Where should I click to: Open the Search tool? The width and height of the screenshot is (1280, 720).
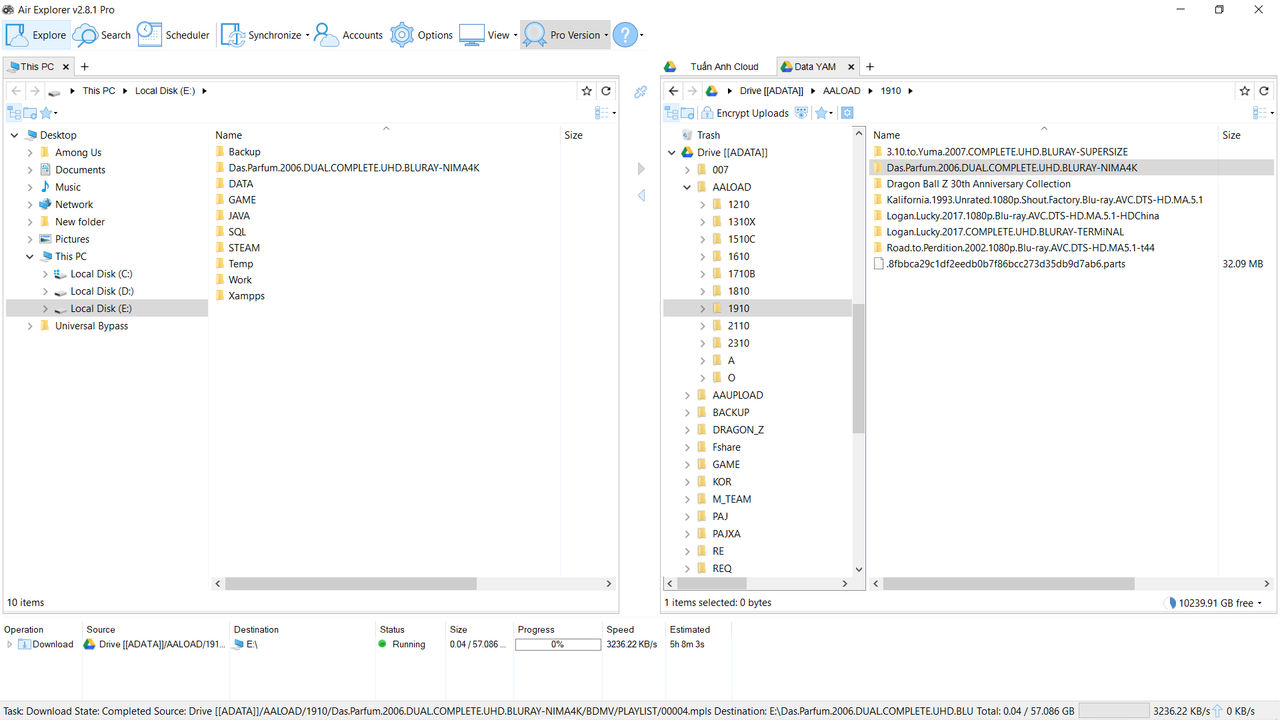pyautogui.click(x=102, y=35)
